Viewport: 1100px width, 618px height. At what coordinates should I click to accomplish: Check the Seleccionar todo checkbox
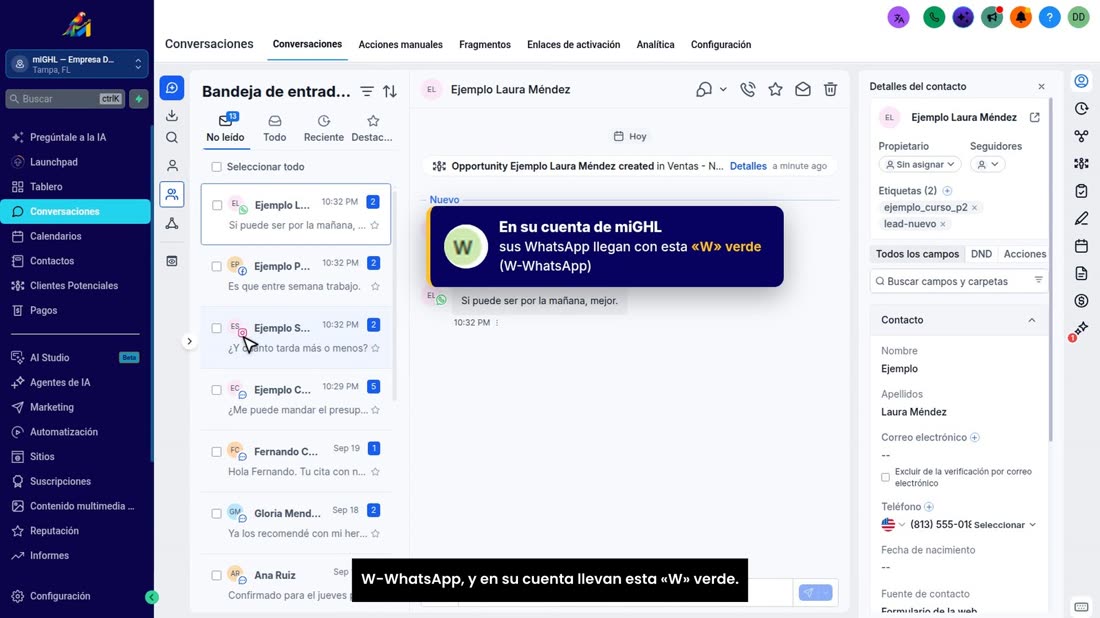click(216, 167)
